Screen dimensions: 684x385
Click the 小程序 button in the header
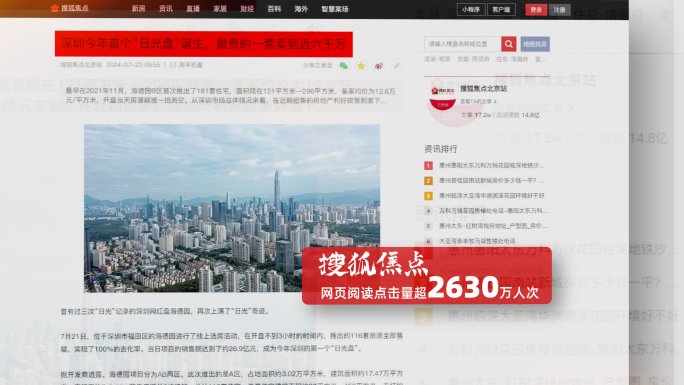click(471, 10)
